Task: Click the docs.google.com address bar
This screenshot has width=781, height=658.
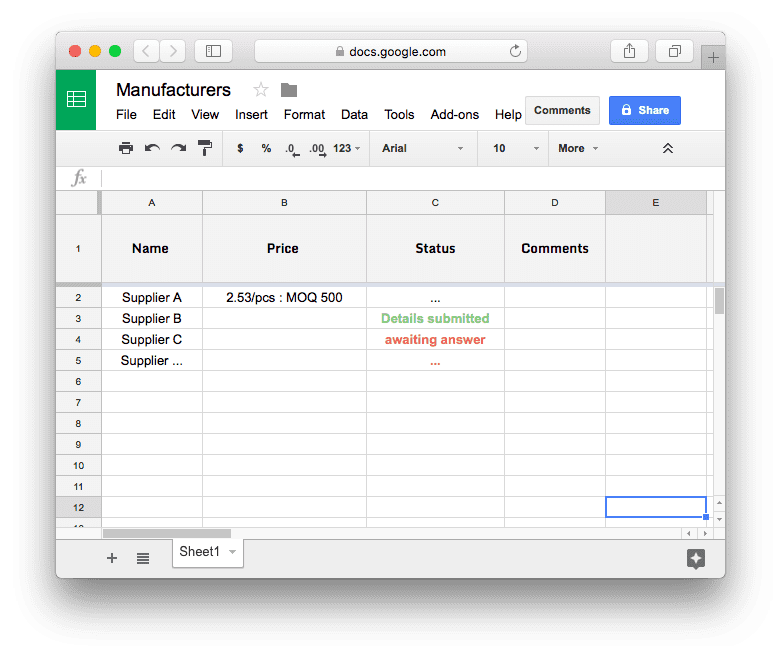Action: coord(390,51)
